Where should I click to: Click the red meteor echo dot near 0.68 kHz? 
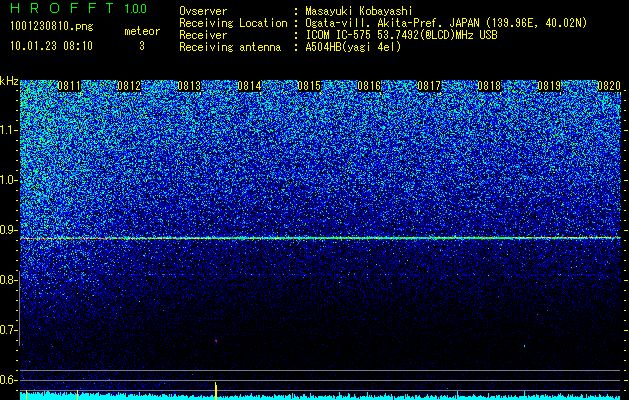(x=216, y=341)
